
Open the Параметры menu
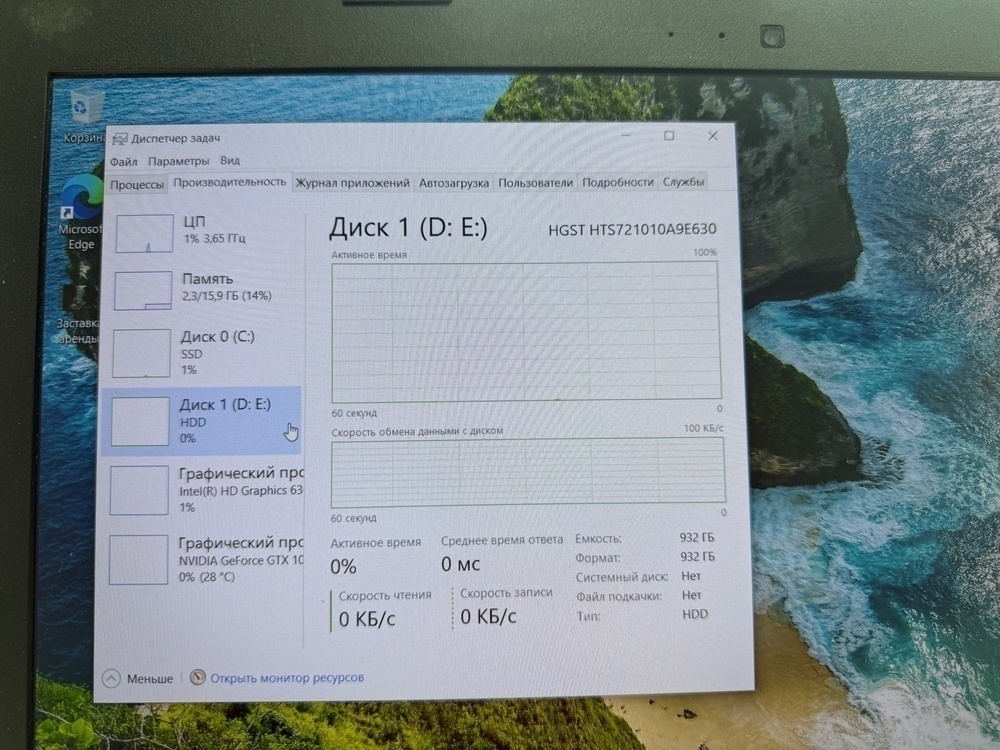[x=178, y=161]
